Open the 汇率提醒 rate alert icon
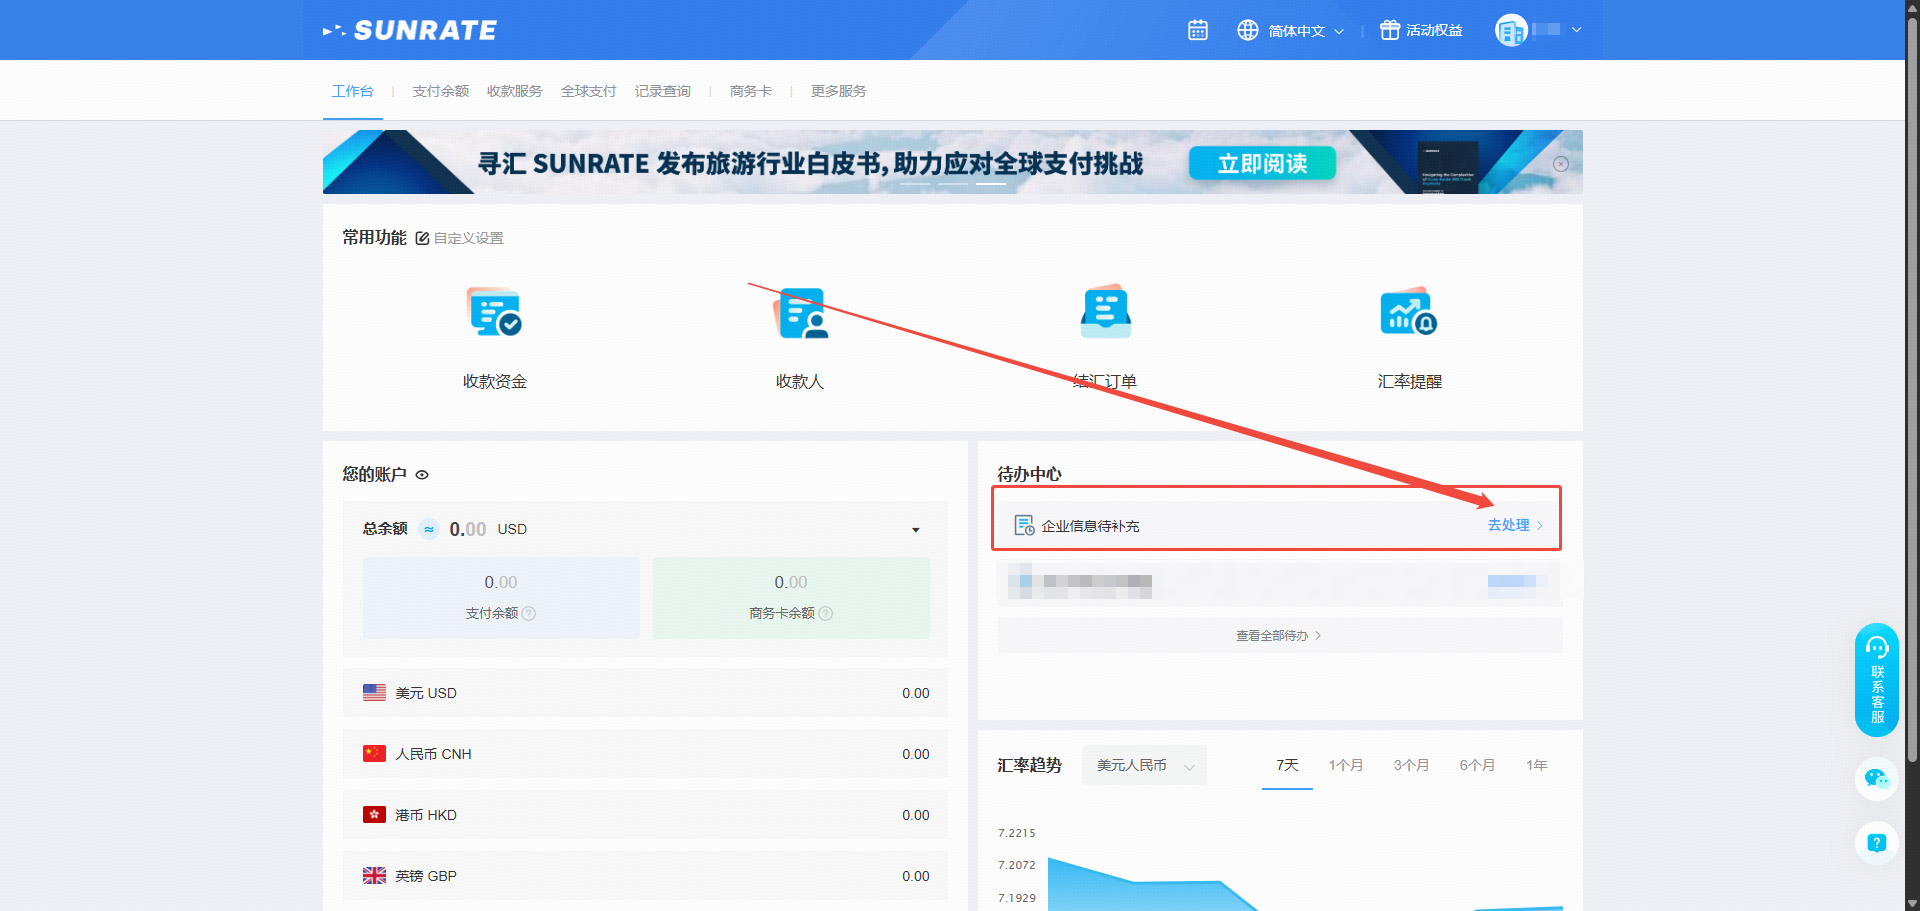Viewport: 1920px width, 911px height. 1409,313
